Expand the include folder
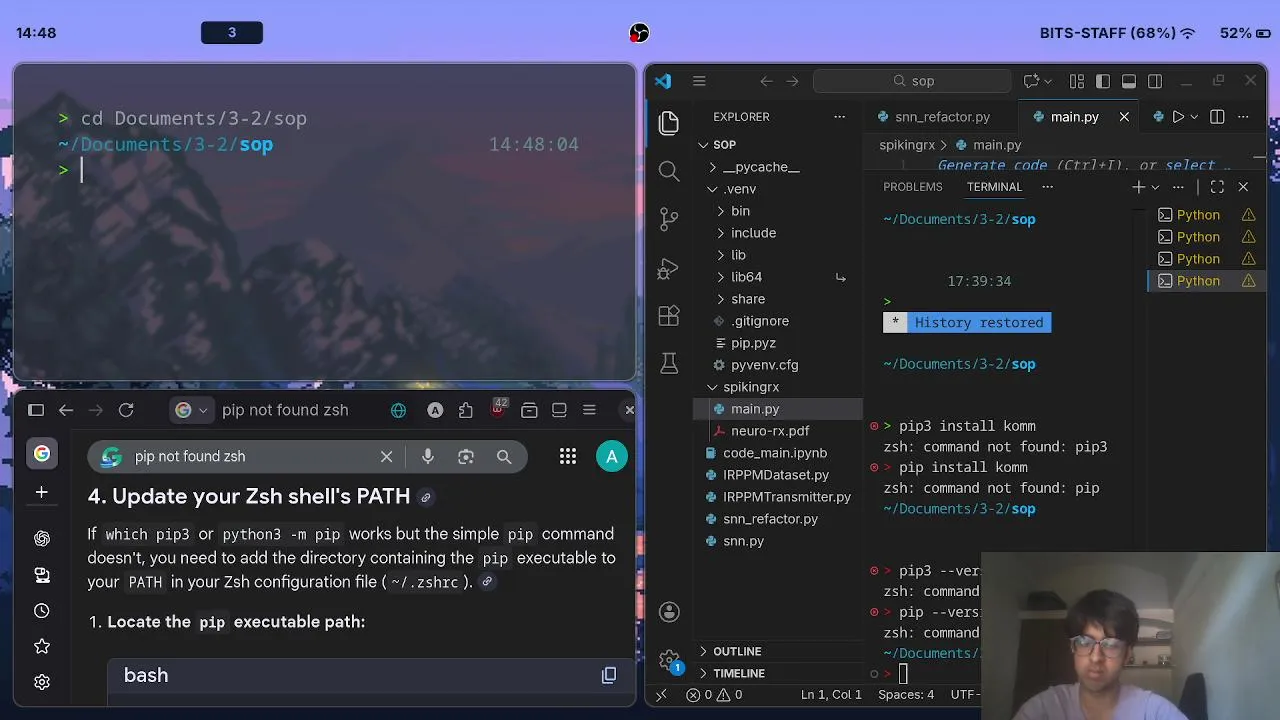Screen dimensions: 1280x720 tap(752, 233)
